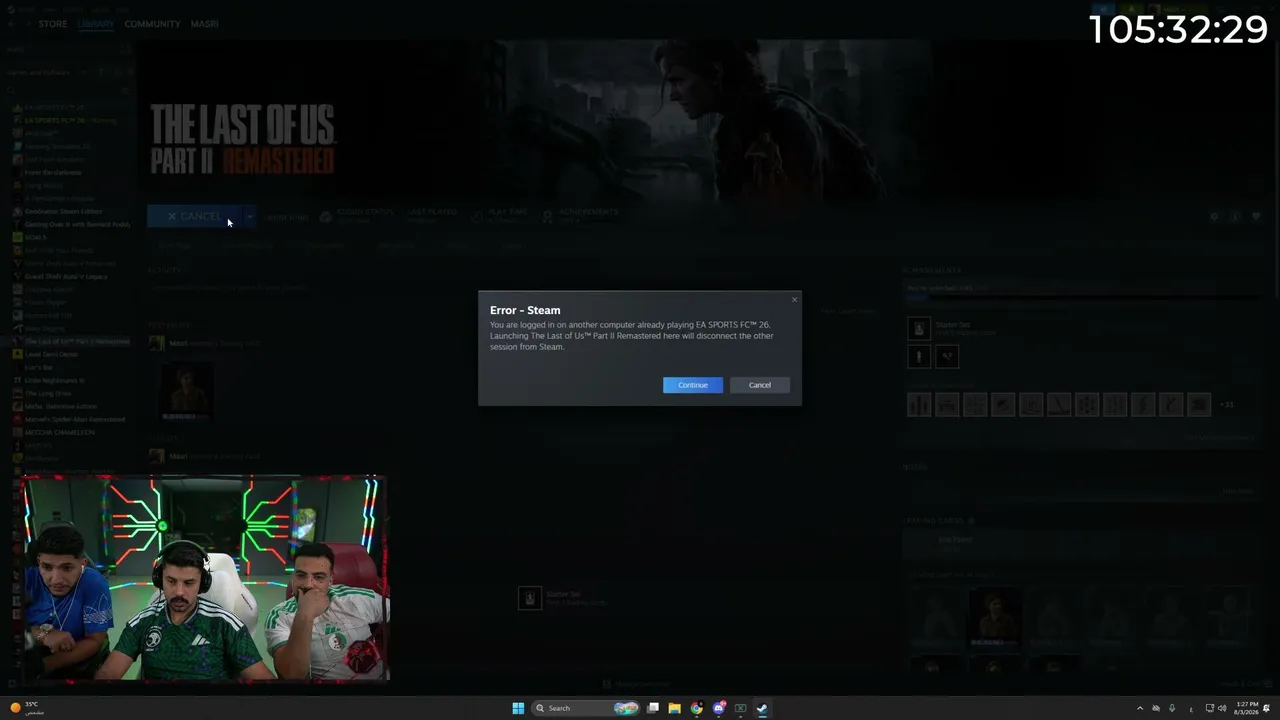
Task: Click the Steam taskbar icon
Action: (762, 708)
